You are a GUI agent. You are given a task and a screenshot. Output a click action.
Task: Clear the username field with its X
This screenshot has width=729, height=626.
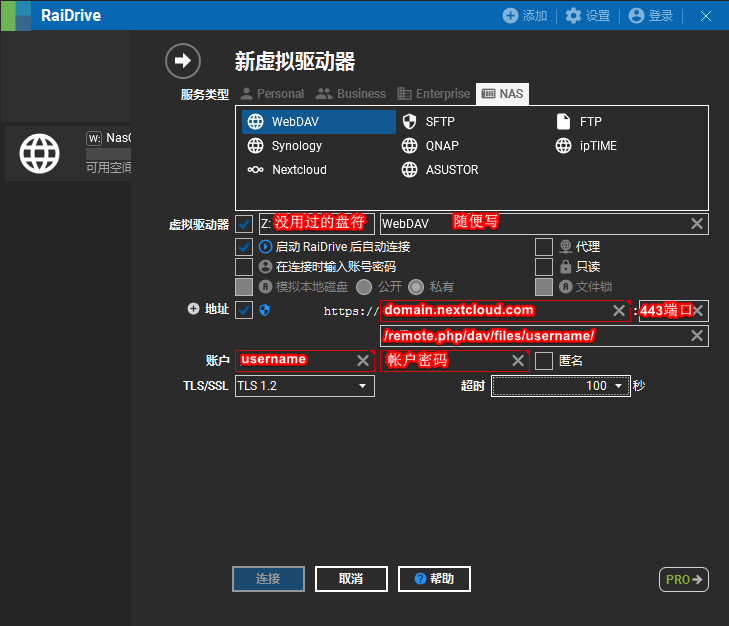[x=363, y=360]
